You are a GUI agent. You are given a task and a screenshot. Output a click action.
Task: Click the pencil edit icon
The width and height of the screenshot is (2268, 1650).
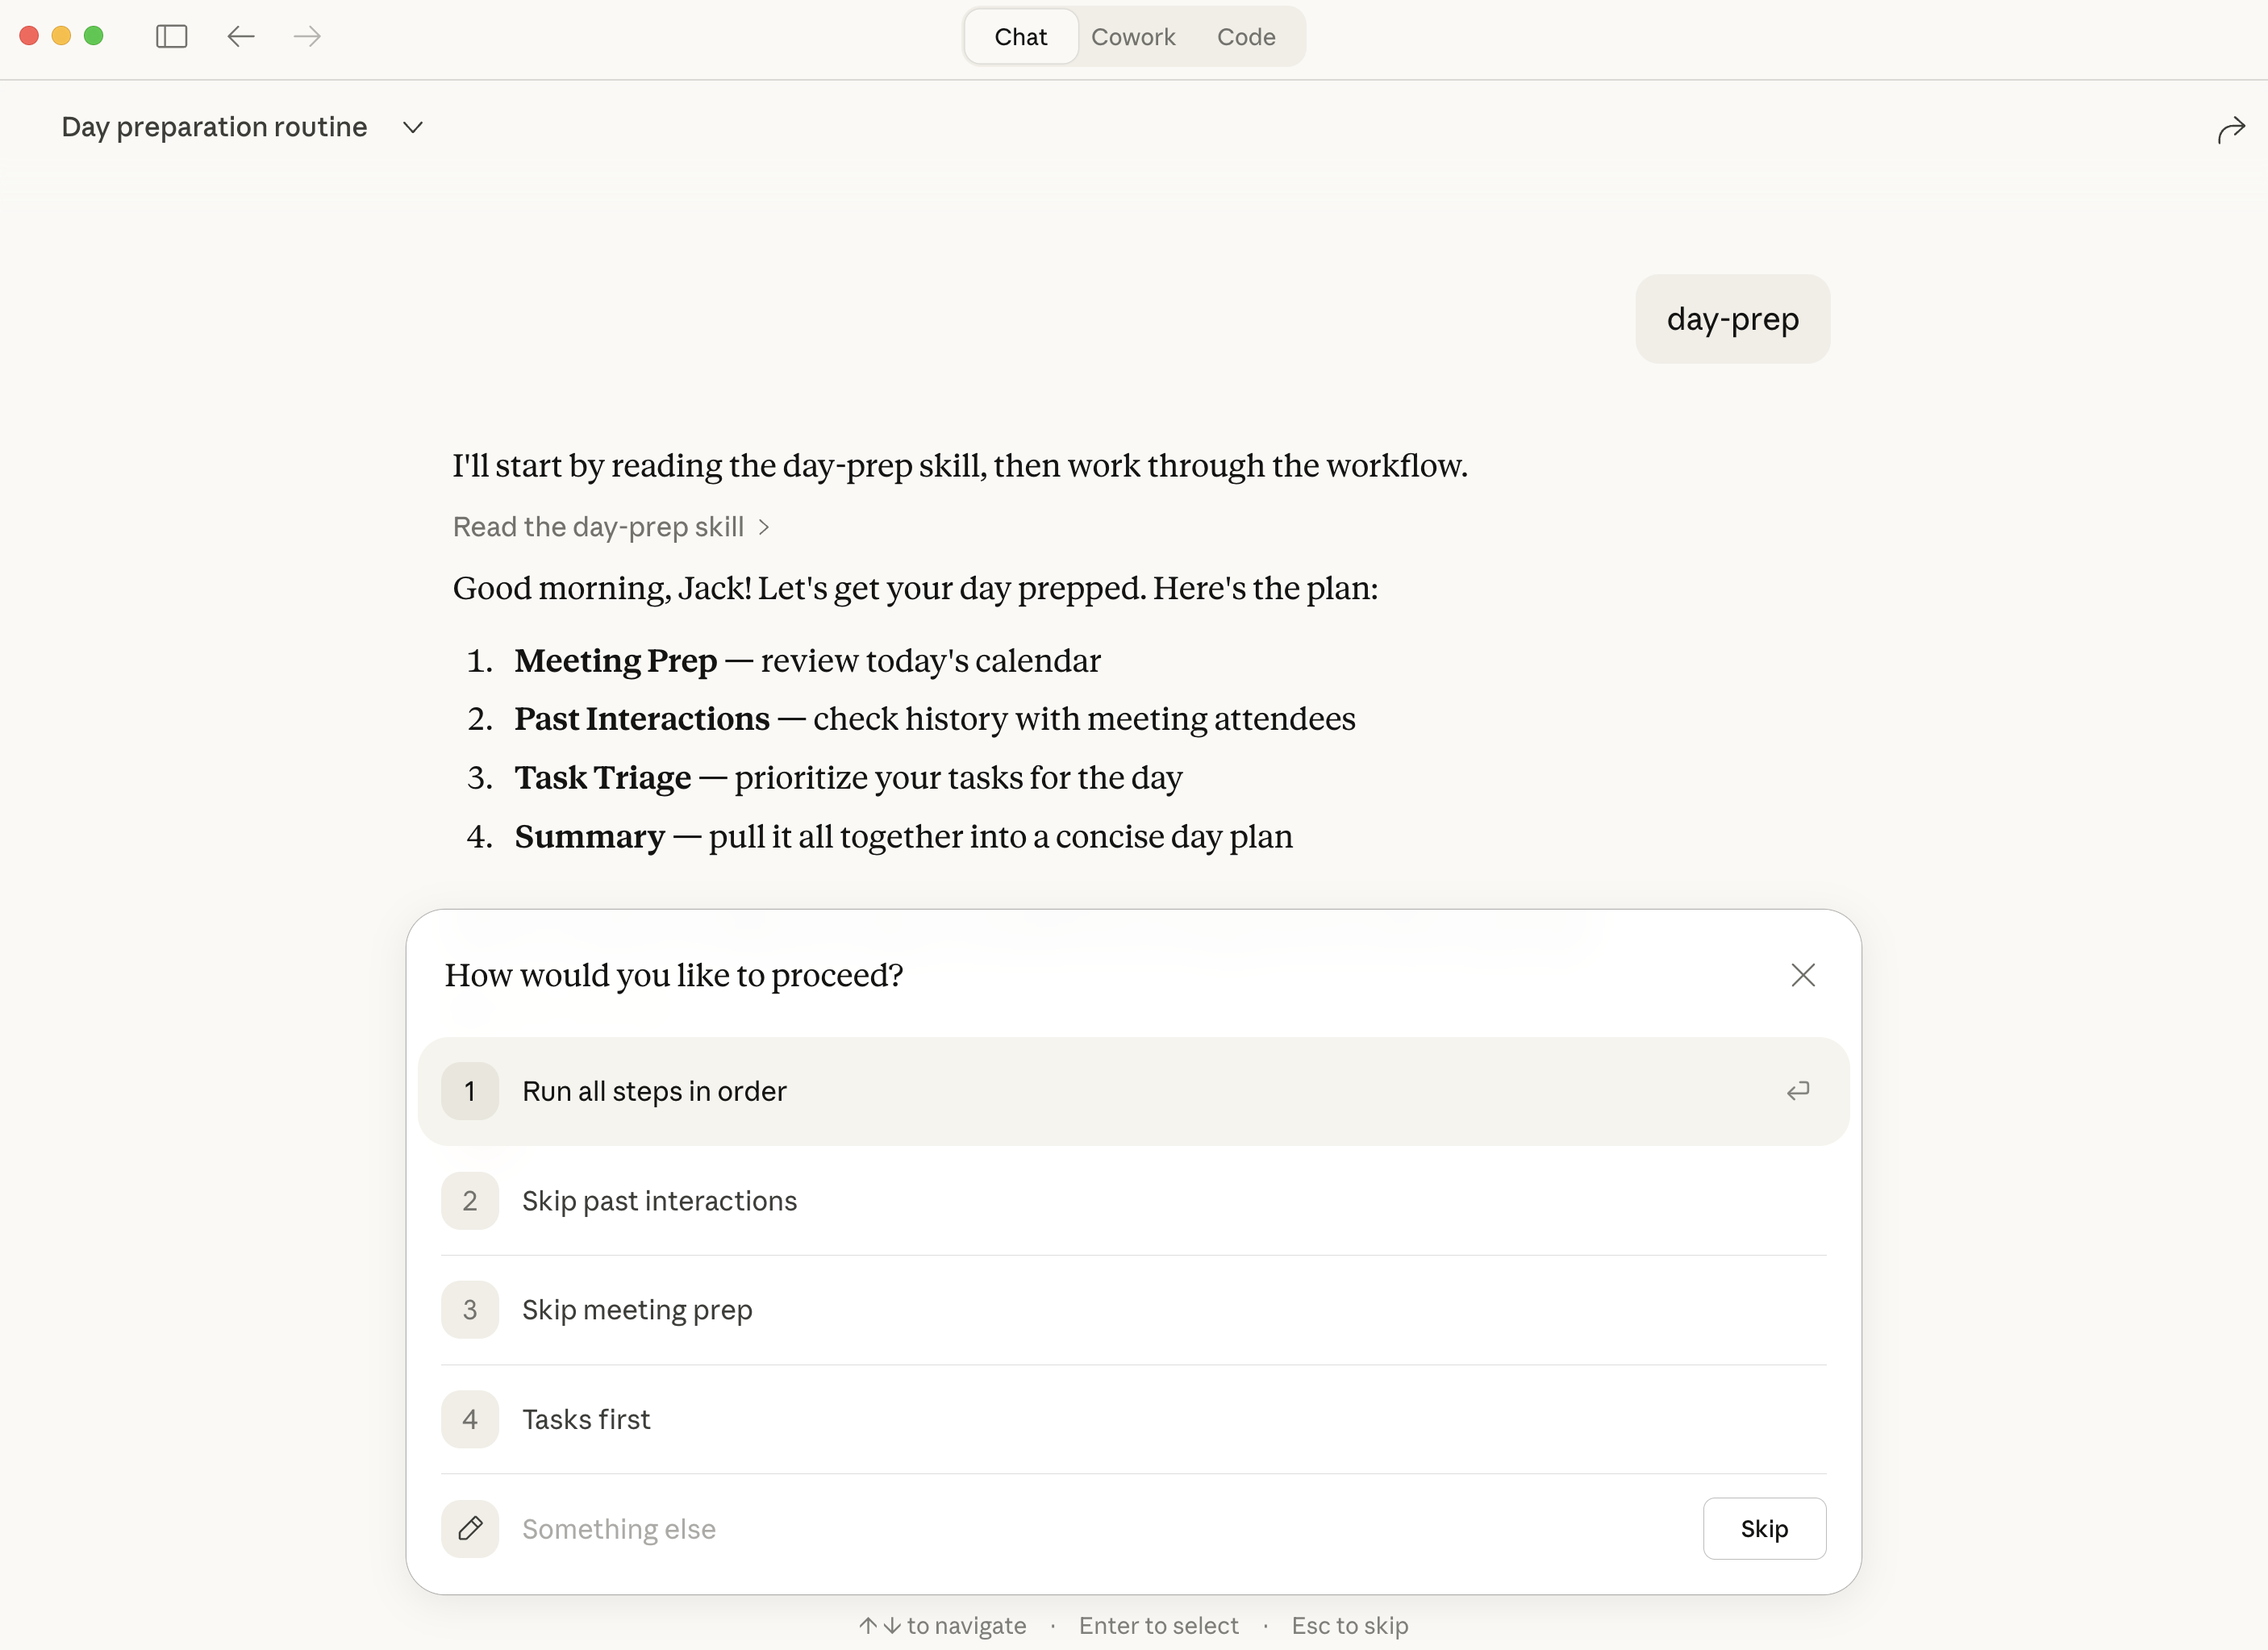[470, 1528]
